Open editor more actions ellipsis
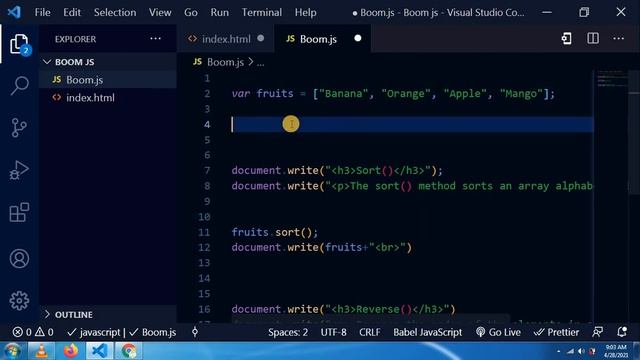The image size is (640, 360). tap(618, 39)
